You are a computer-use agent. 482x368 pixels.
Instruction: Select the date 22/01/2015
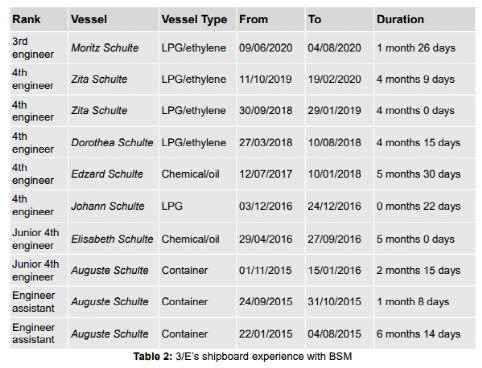[266, 334]
